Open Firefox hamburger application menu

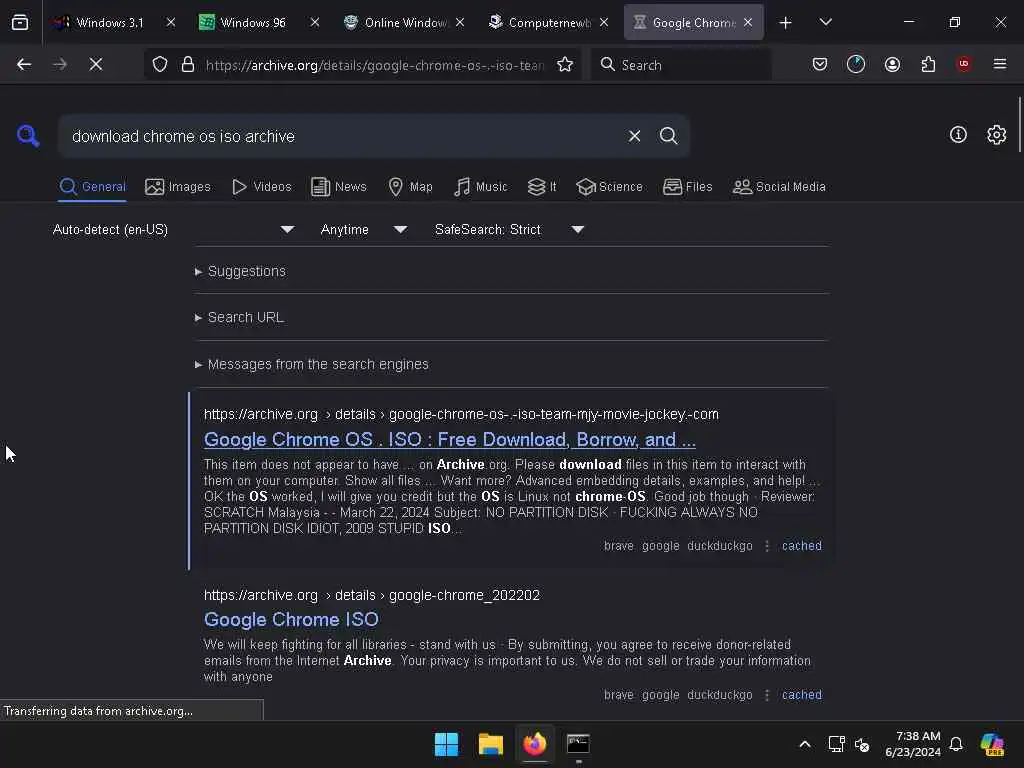point(1000,64)
